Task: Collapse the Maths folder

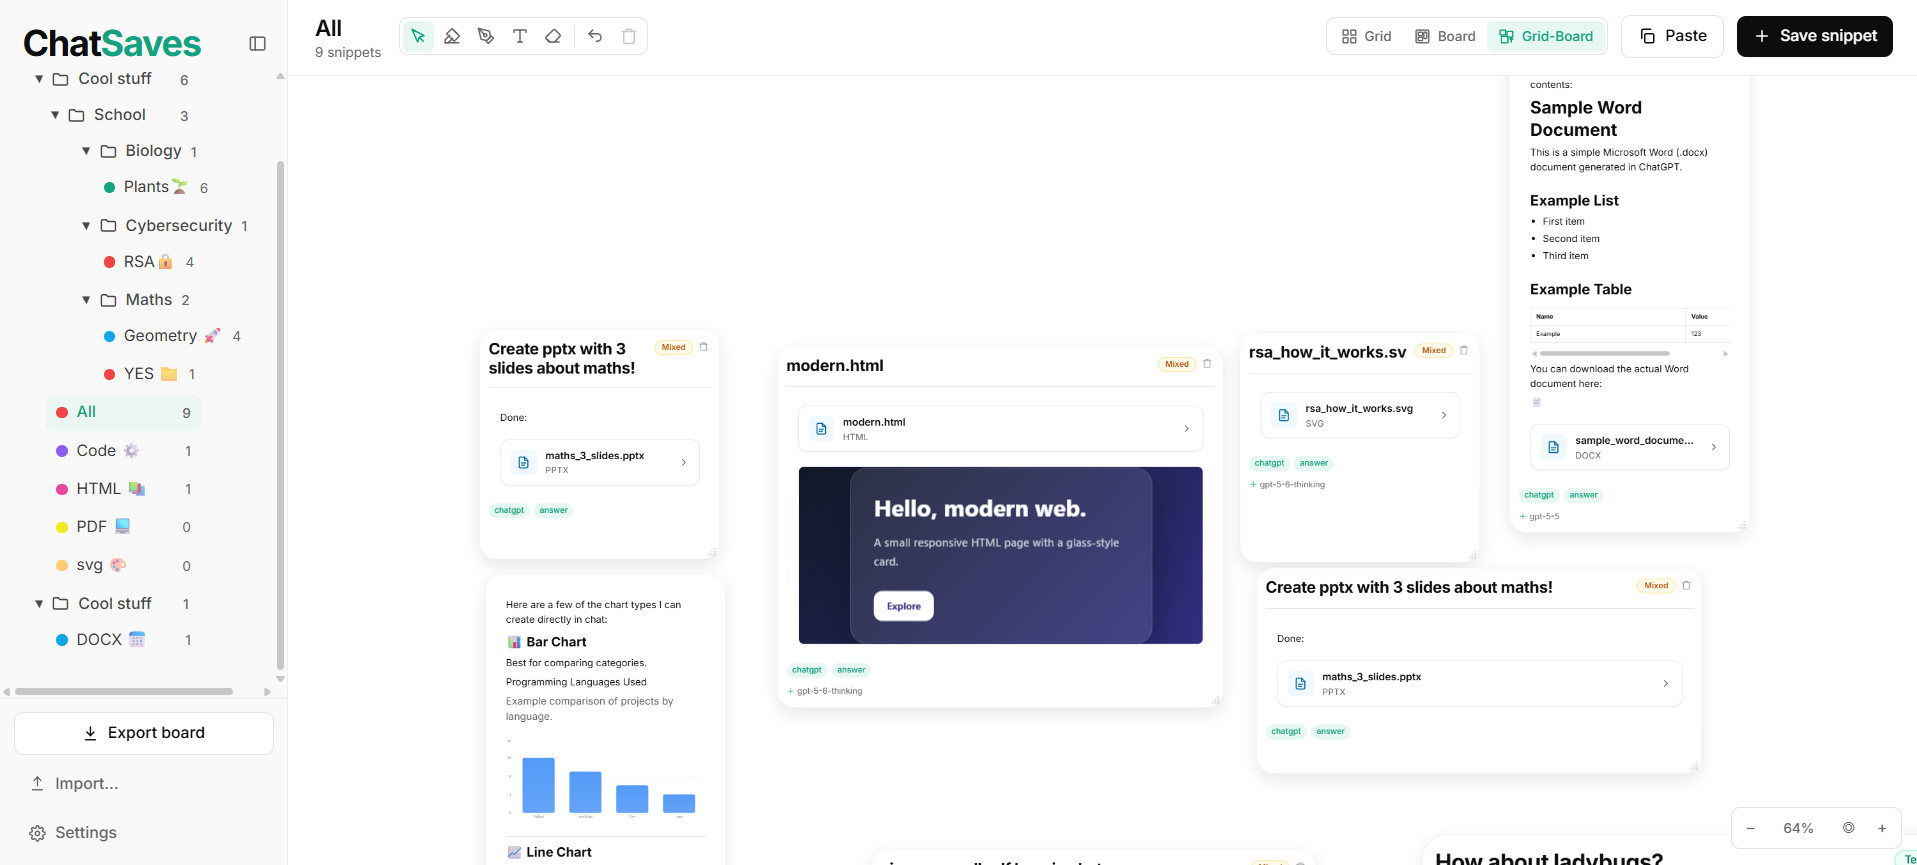Action: tap(86, 300)
